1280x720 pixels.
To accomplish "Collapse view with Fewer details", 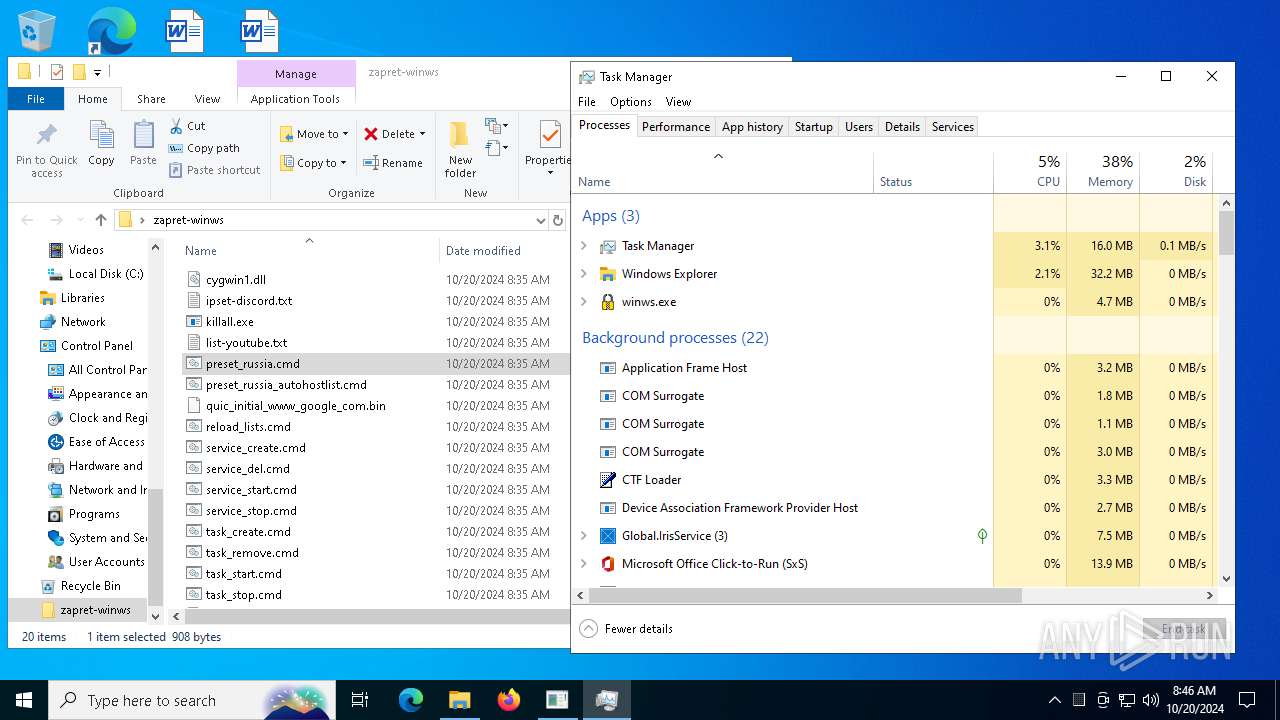I will click(626, 629).
